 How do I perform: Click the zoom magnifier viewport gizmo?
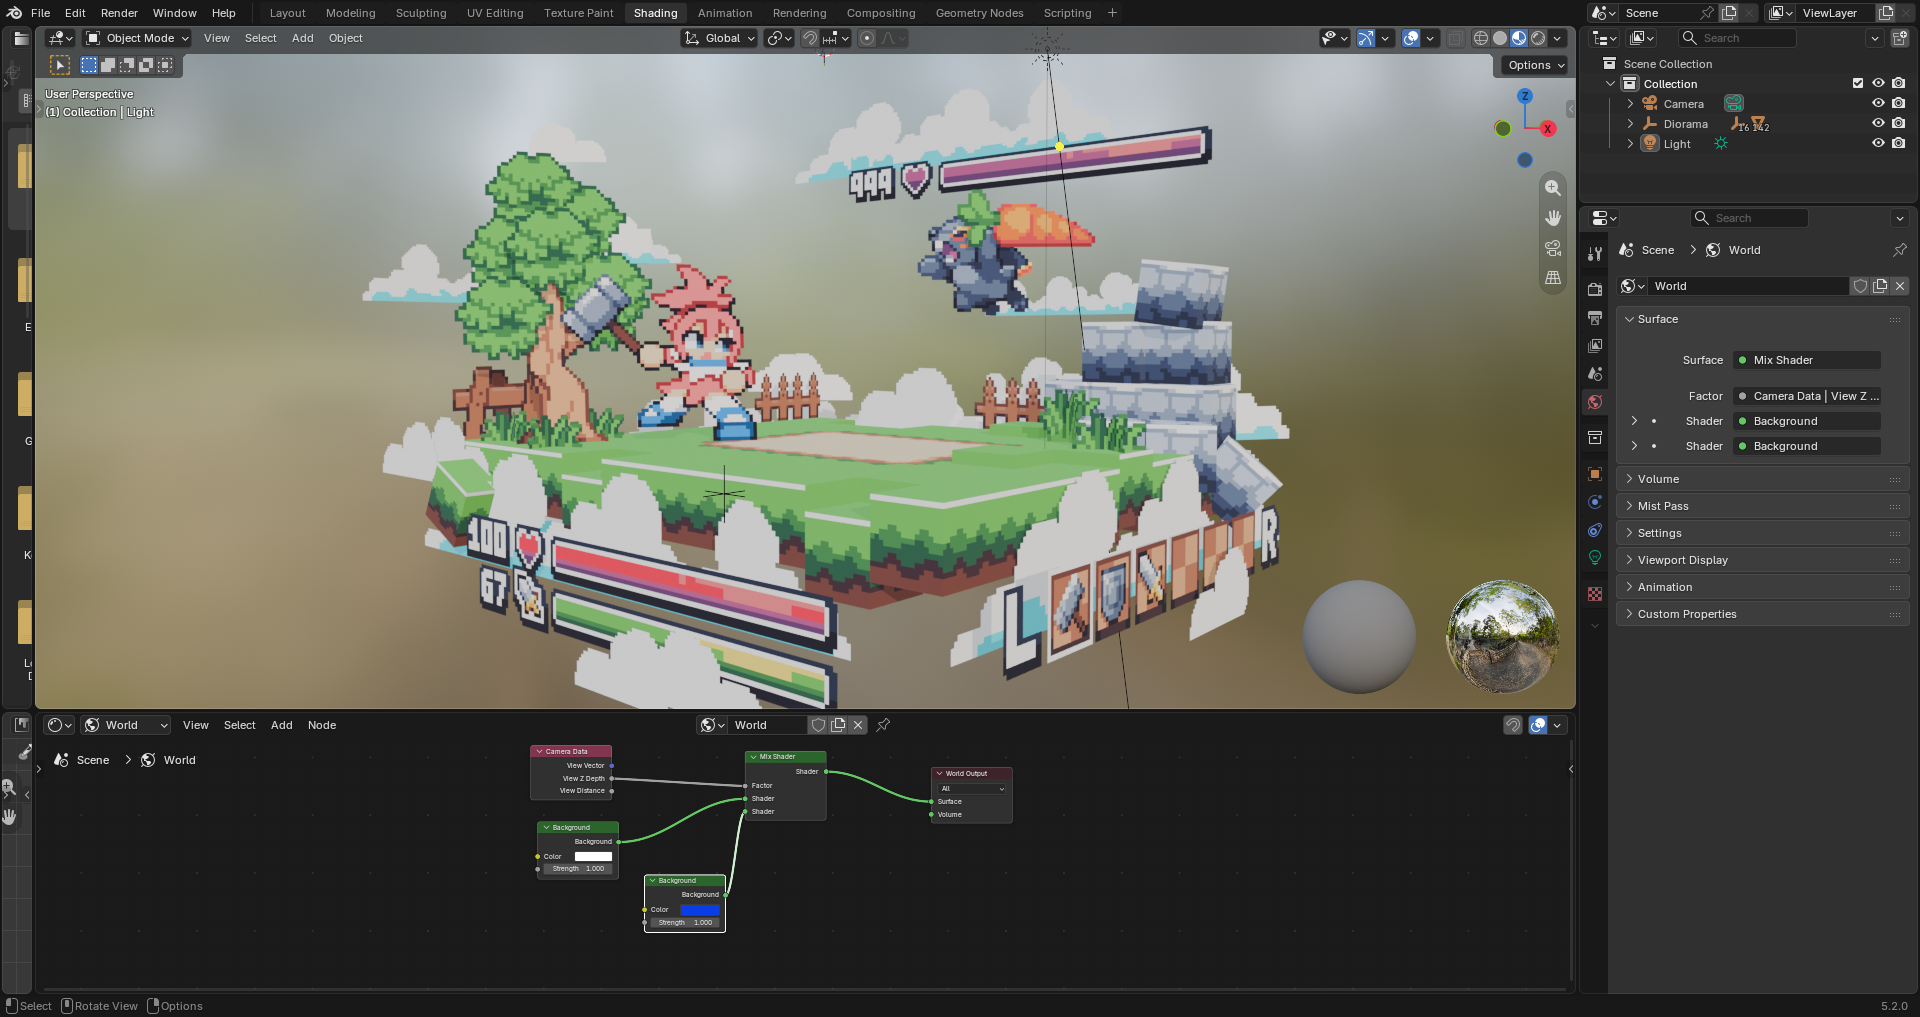pyautogui.click(x=1552, y=188)
